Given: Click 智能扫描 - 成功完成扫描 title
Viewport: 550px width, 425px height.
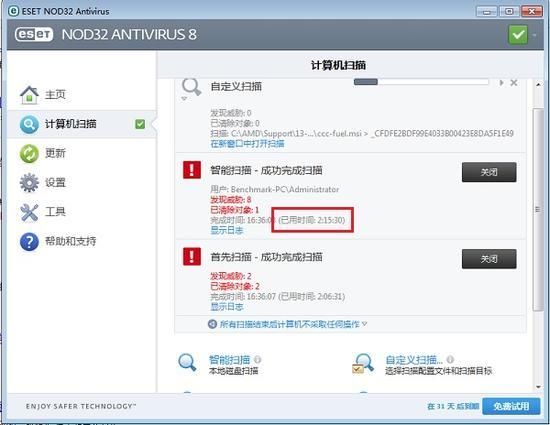Looking at the screenshot, I should [266, 170].
